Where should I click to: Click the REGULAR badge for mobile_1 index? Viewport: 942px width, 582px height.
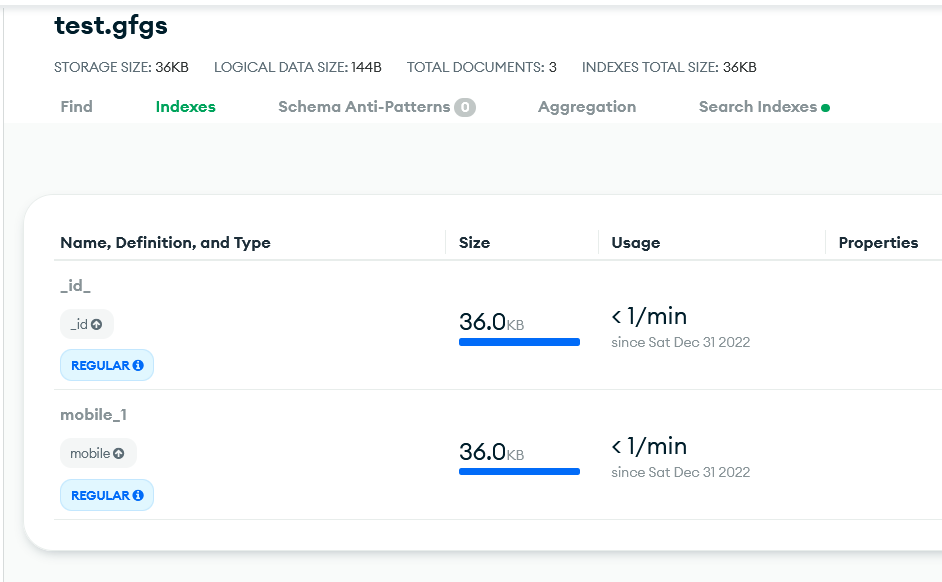click(x=107, y=495)
